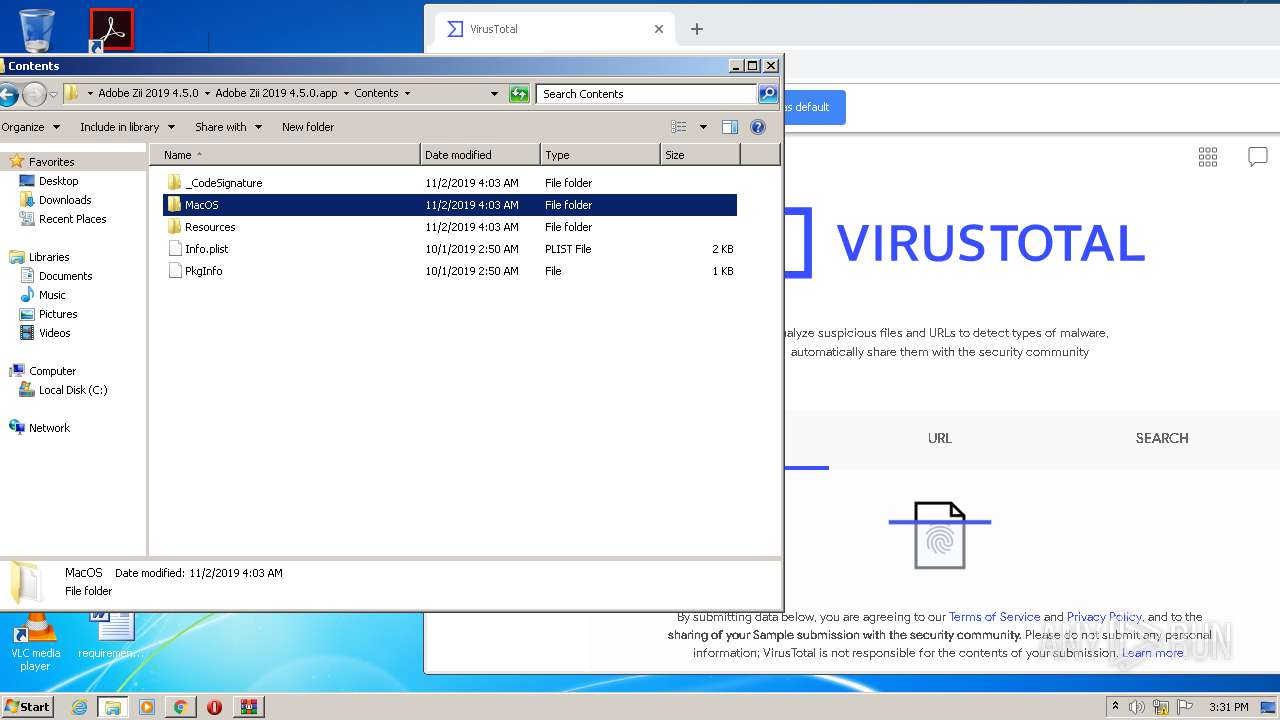The height and width of the screenshot is (720, 1280).
Task: Click the Explorer Back navigation arrow
Action: (x=7, y=95)
